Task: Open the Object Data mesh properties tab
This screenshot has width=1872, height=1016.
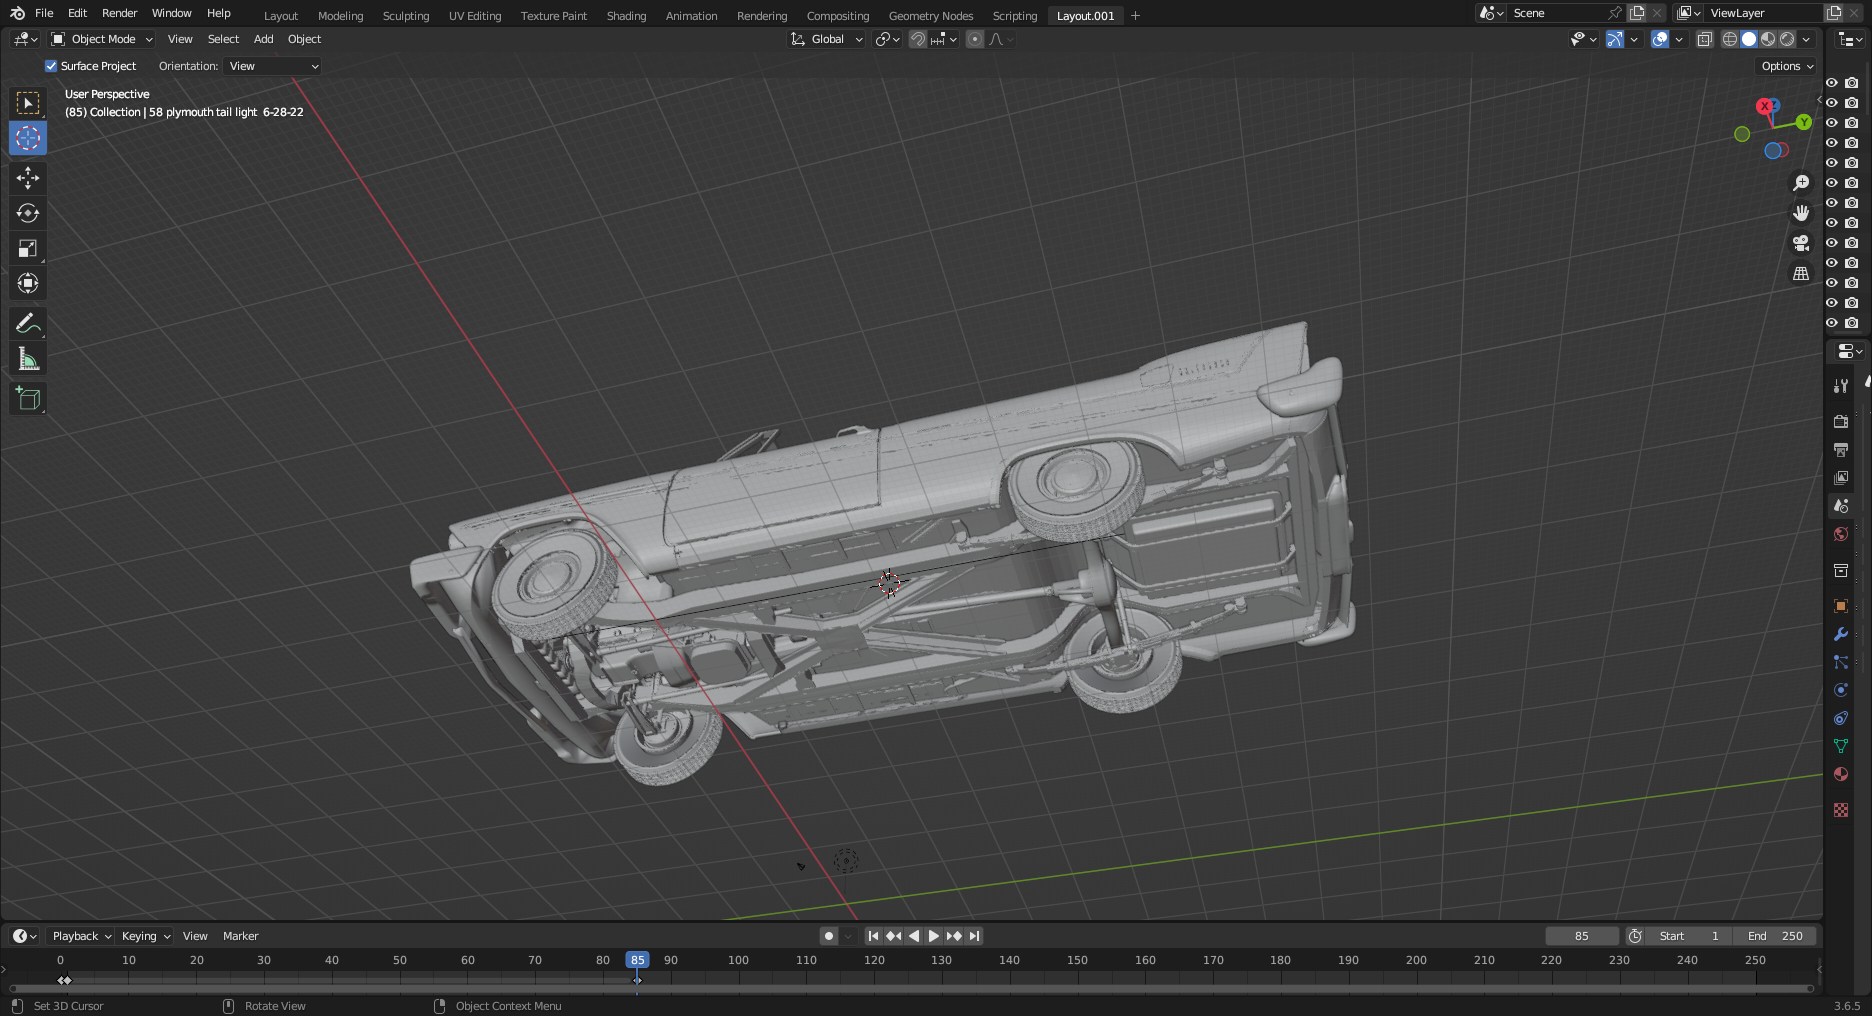Action: tap(1841, 746)
